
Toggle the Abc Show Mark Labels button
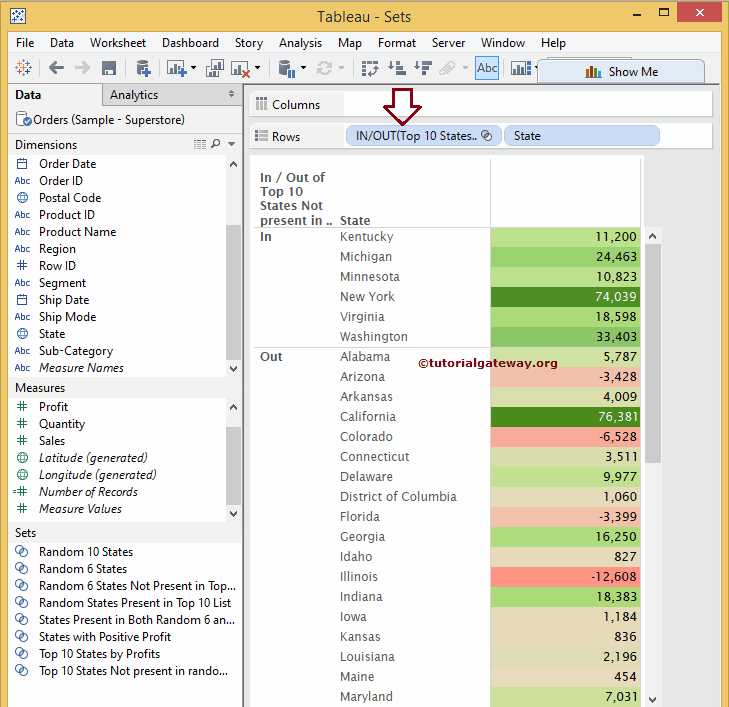point(487,68)
